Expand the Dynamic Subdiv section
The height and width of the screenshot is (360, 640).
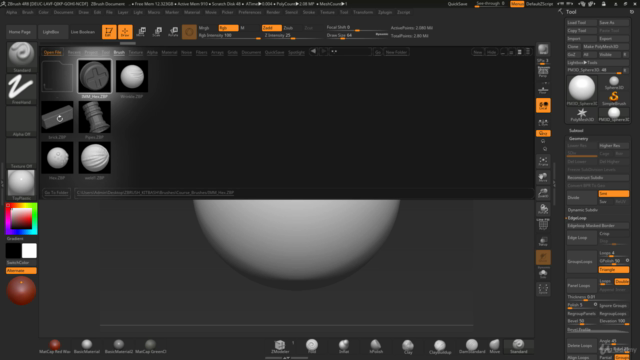[x=582, y=210]
